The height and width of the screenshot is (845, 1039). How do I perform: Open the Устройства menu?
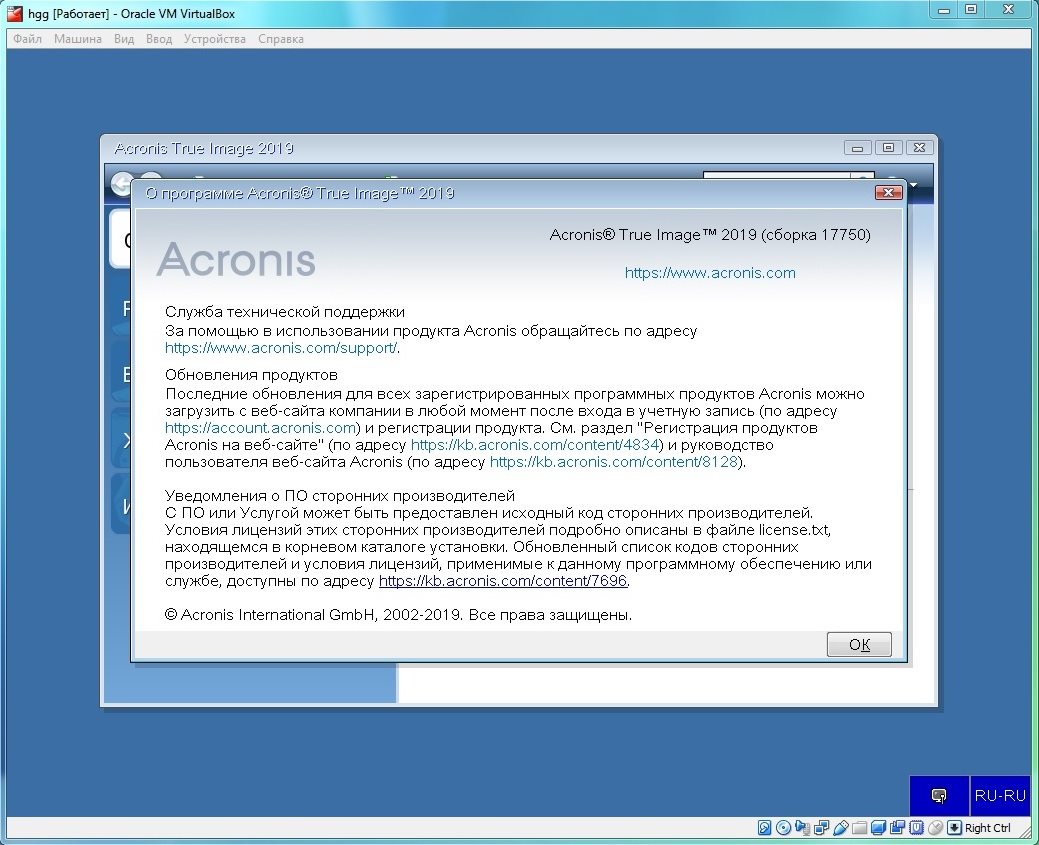coord(212,39)
